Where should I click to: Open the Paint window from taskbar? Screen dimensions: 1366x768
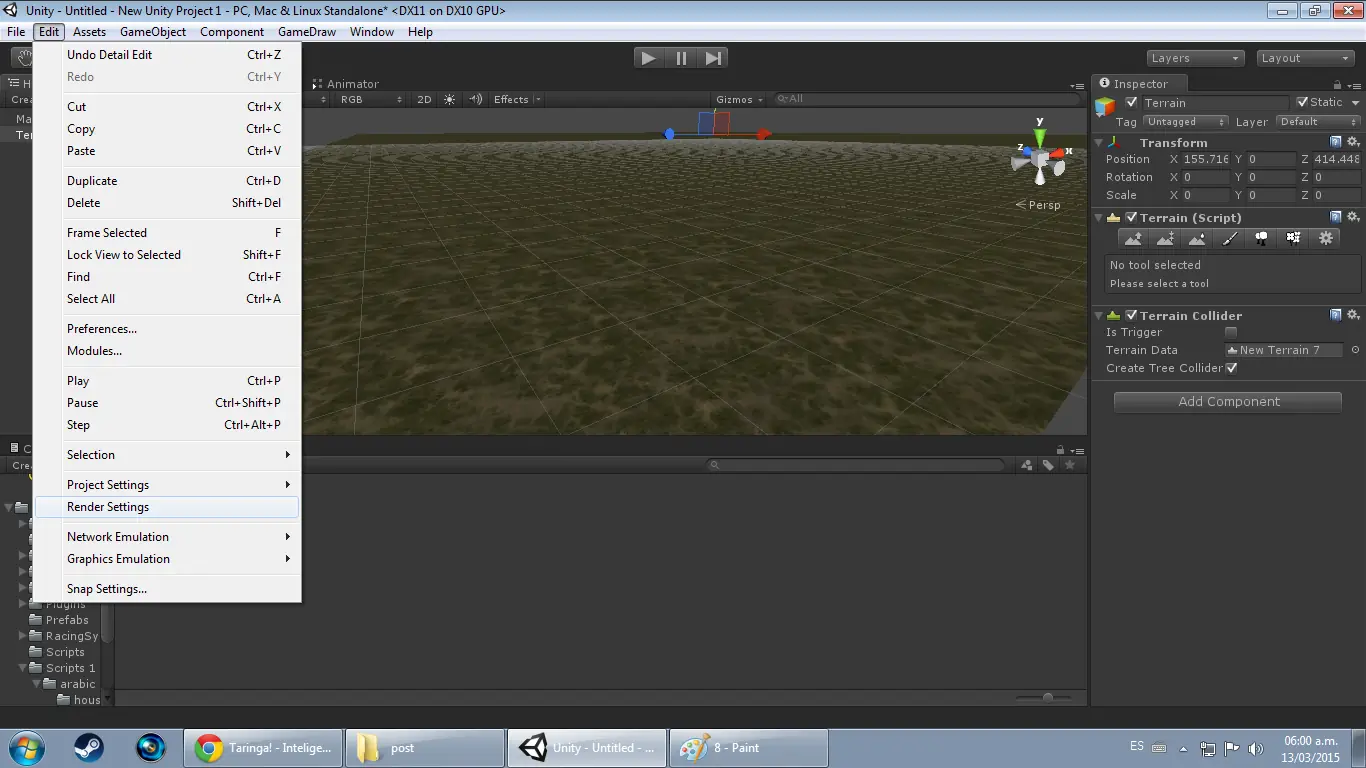[x=748, y=748]
